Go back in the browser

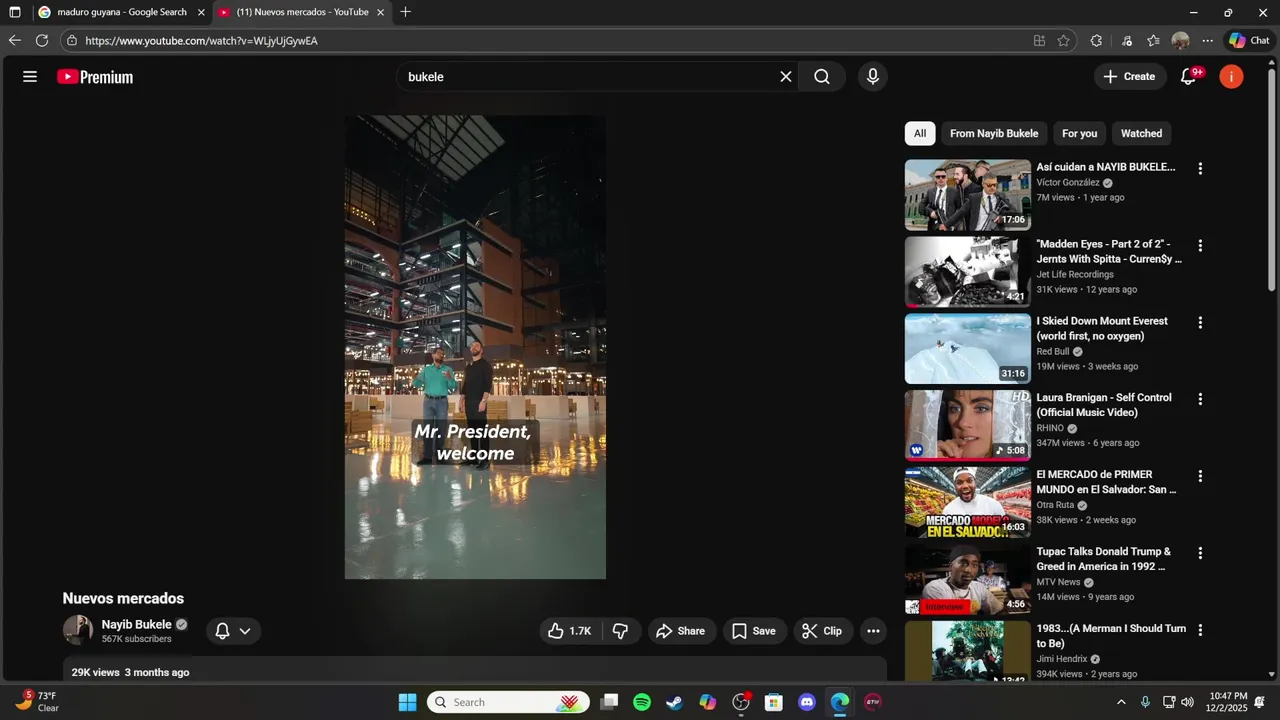pyautogui.click(x=14, y=41)
